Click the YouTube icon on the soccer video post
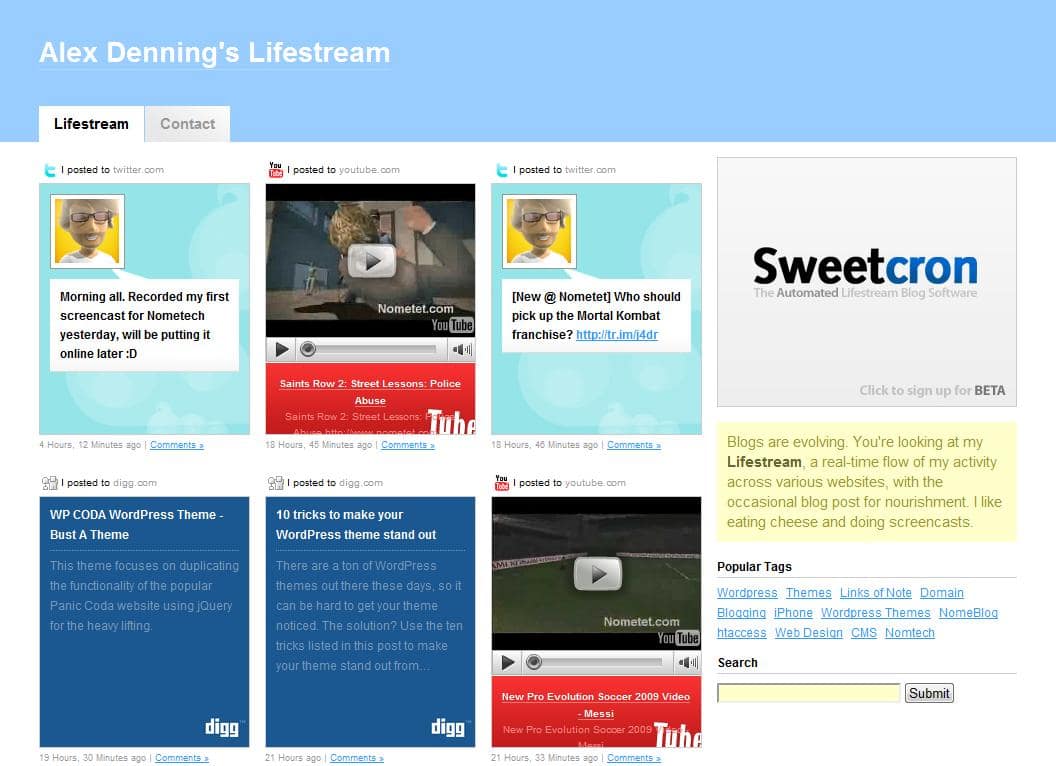The height and width of the screenshot is (766, 1056). point(501,482)
